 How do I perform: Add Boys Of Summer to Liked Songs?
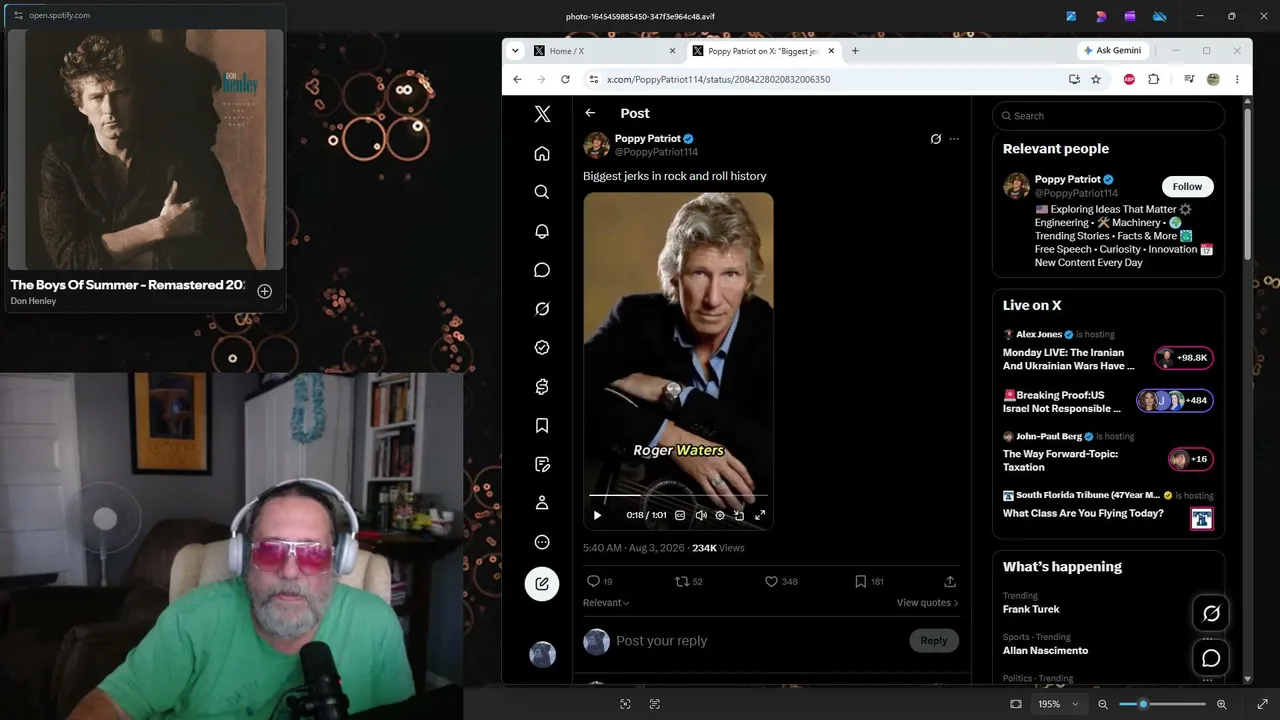[264, 292]
